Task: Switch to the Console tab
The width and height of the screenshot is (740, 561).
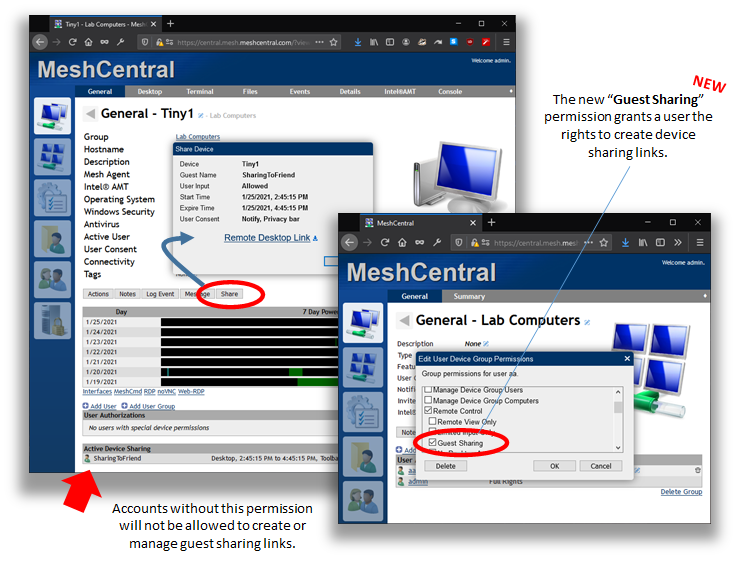Action: 450,92
